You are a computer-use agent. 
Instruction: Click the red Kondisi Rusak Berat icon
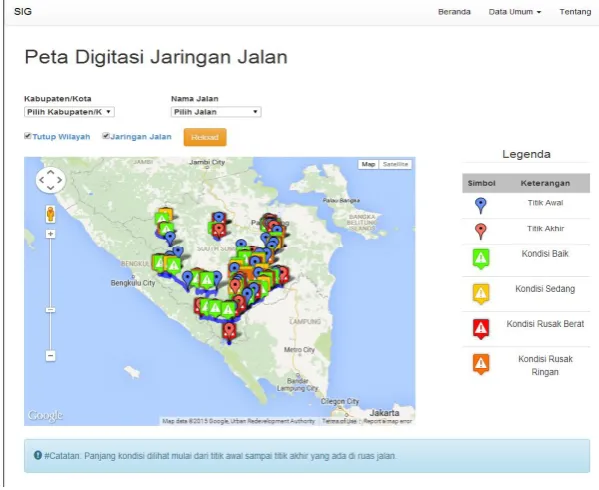click(x=481, y=329)
